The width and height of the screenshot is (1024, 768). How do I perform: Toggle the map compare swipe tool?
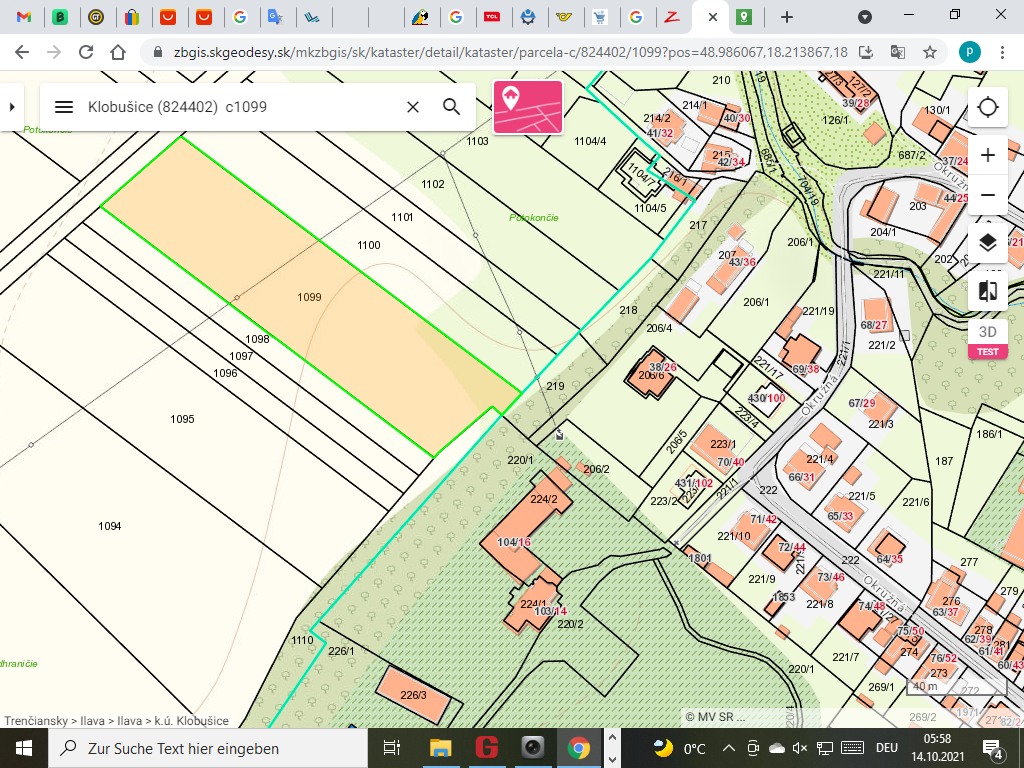pyautogui.click(x=988, y=291)
